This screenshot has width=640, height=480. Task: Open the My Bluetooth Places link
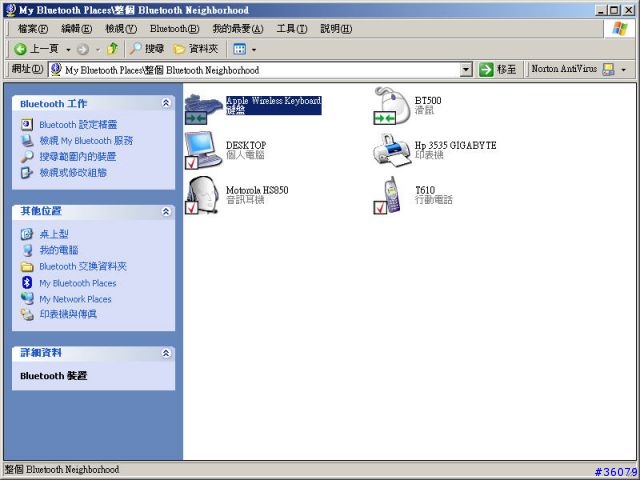[x=78, y=283]
